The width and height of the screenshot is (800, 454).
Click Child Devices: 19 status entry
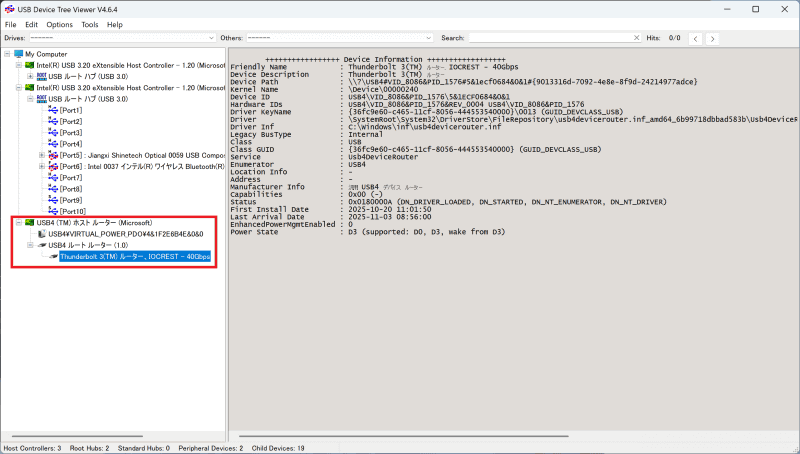[278, 448]
